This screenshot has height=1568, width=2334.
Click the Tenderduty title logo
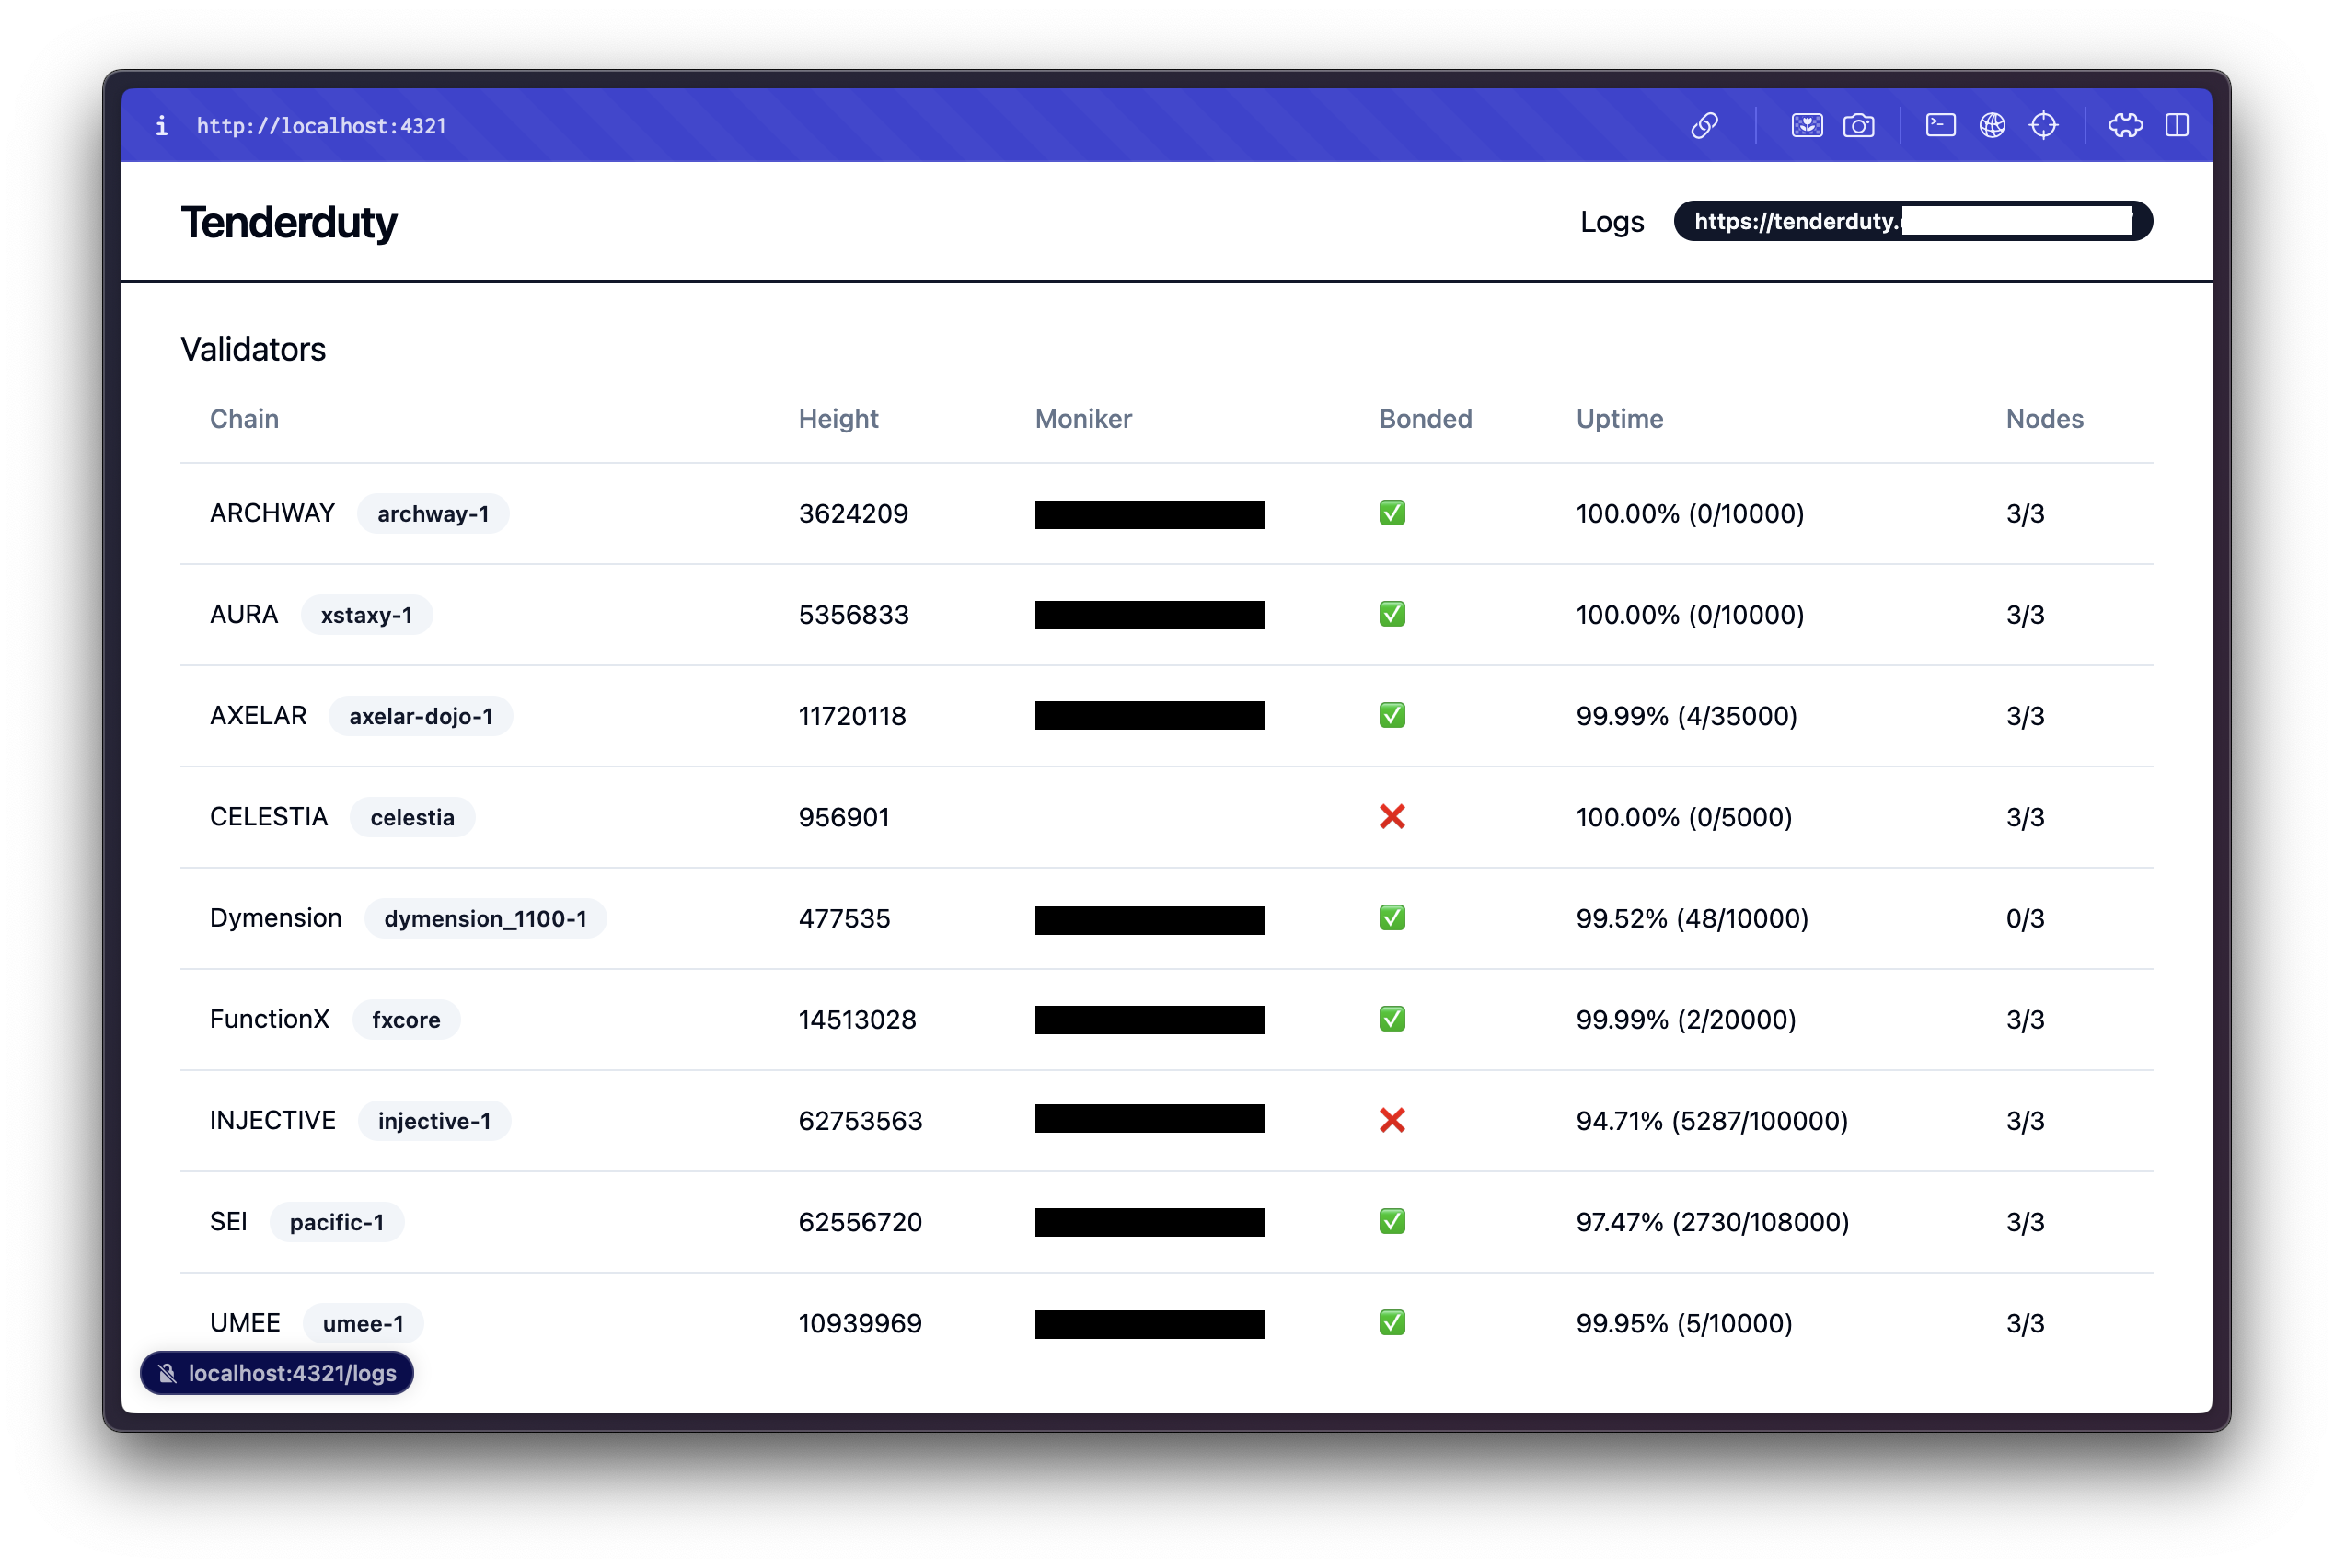click(x=289, y=222)
